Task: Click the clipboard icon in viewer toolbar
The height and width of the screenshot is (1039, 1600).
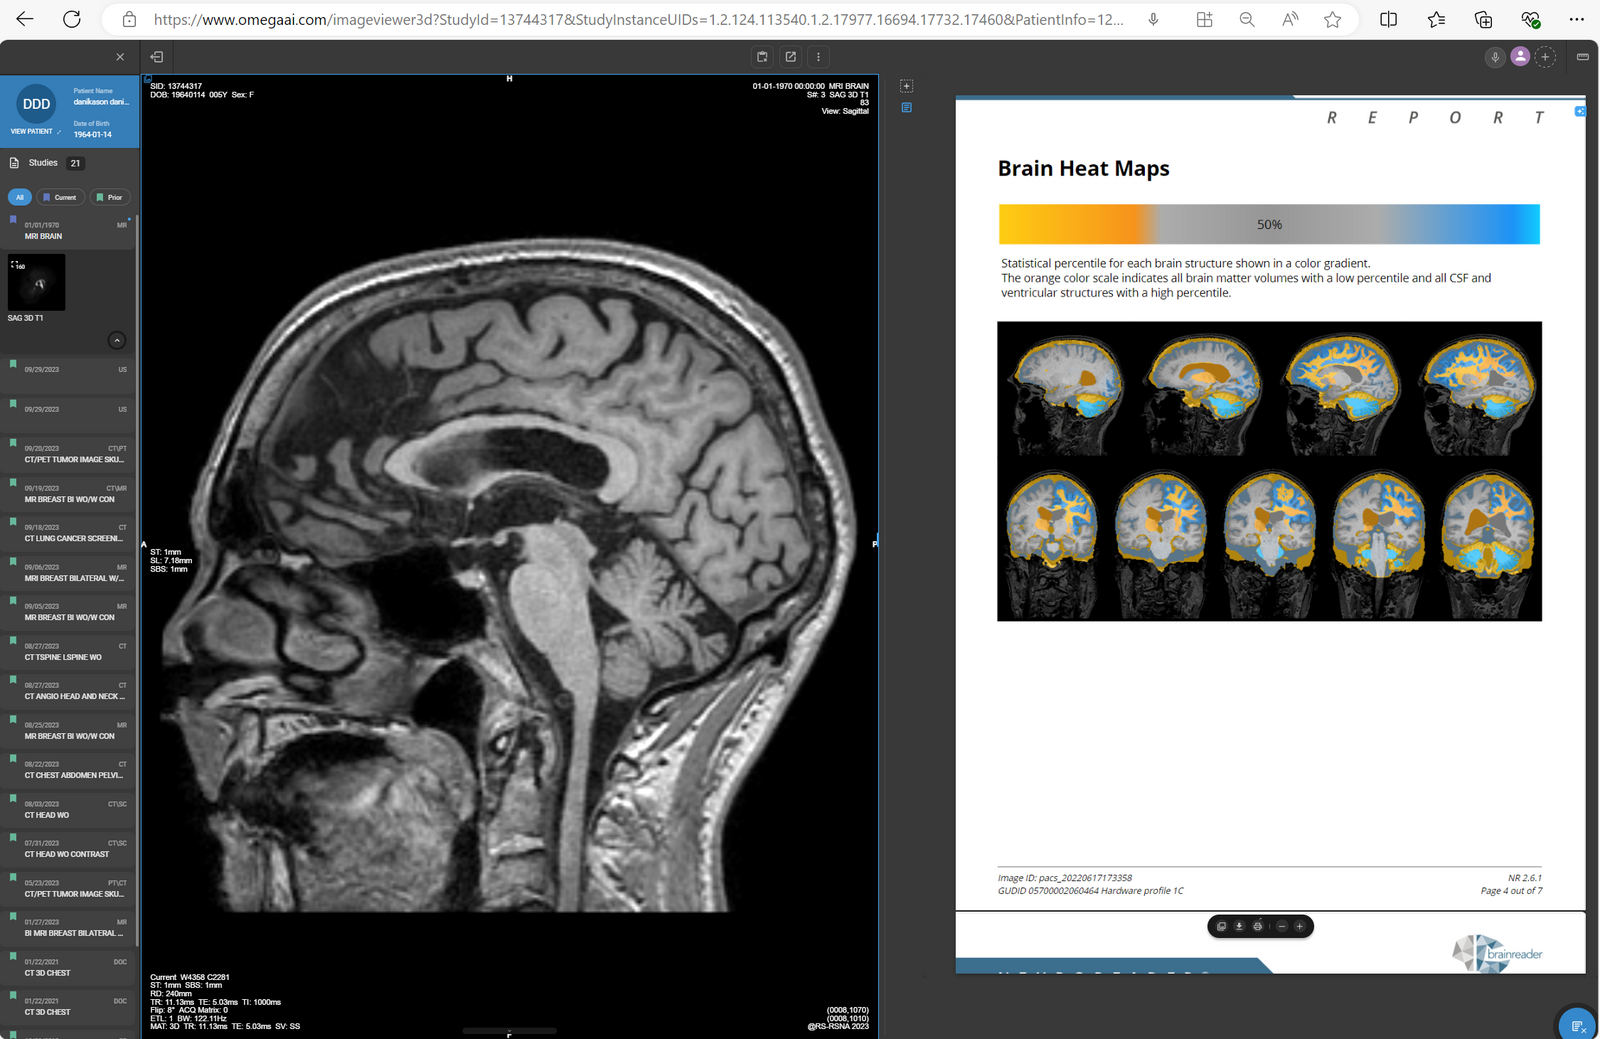Action: (x=762, y=57)
